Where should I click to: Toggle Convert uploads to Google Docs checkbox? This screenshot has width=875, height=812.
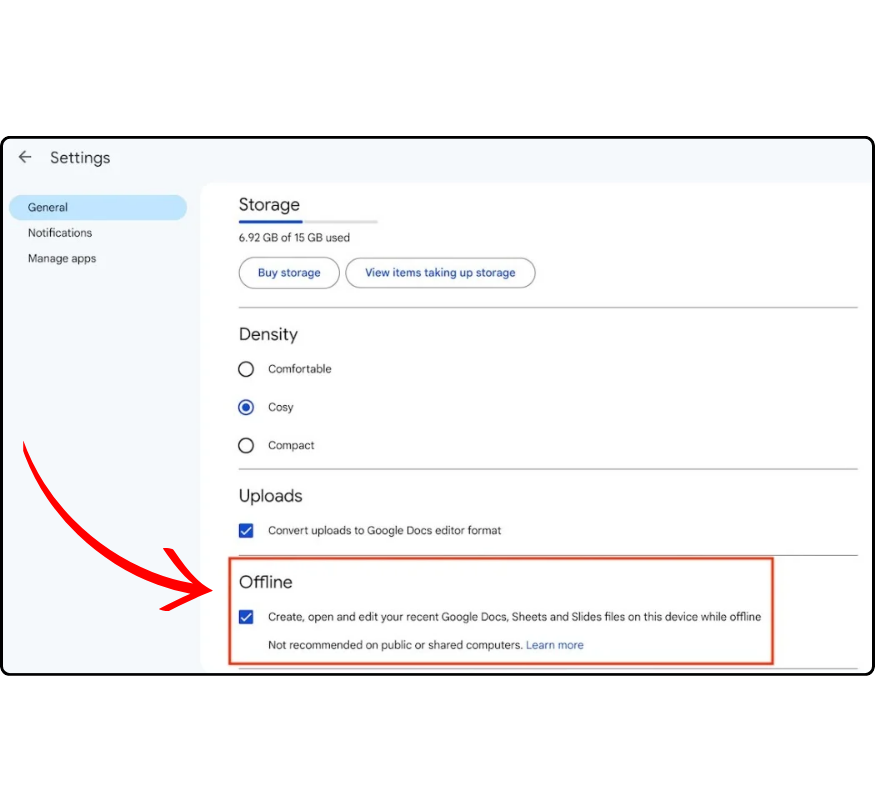[246, 531]
